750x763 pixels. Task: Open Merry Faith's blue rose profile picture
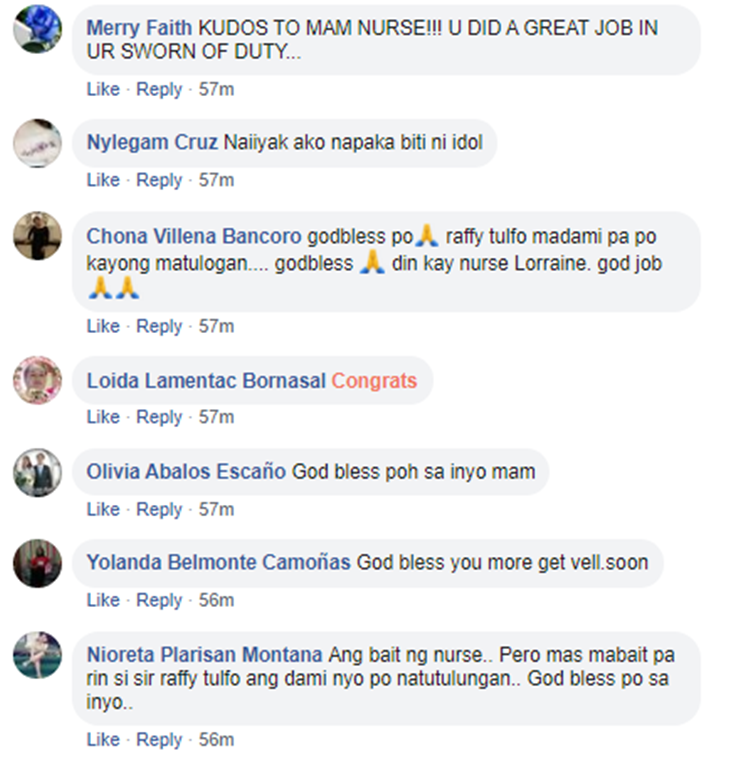(37, 29)
